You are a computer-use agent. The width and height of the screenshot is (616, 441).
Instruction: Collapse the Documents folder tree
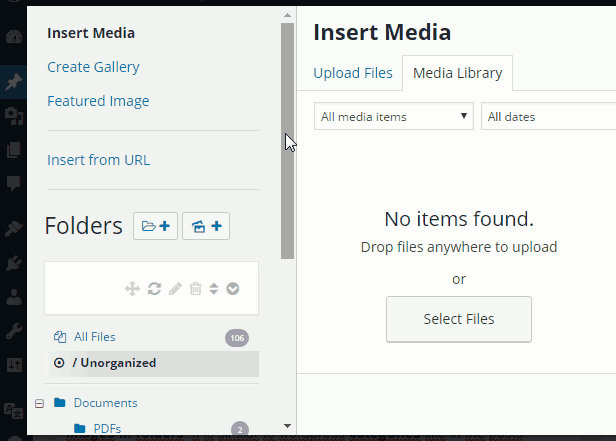[x=40, y=403]
